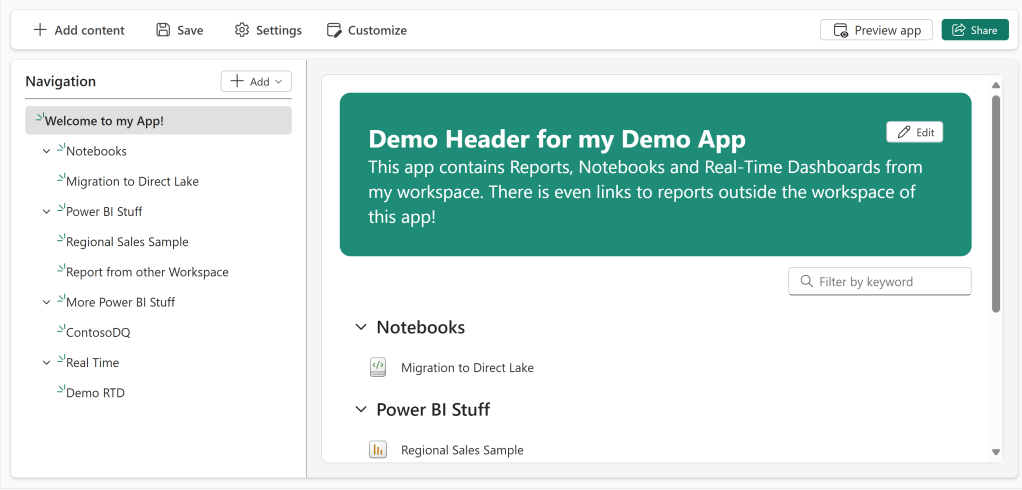Click the magnifier icon in filter box
The height and width of the screenshot is (490, 1022).
pos(806,281)
